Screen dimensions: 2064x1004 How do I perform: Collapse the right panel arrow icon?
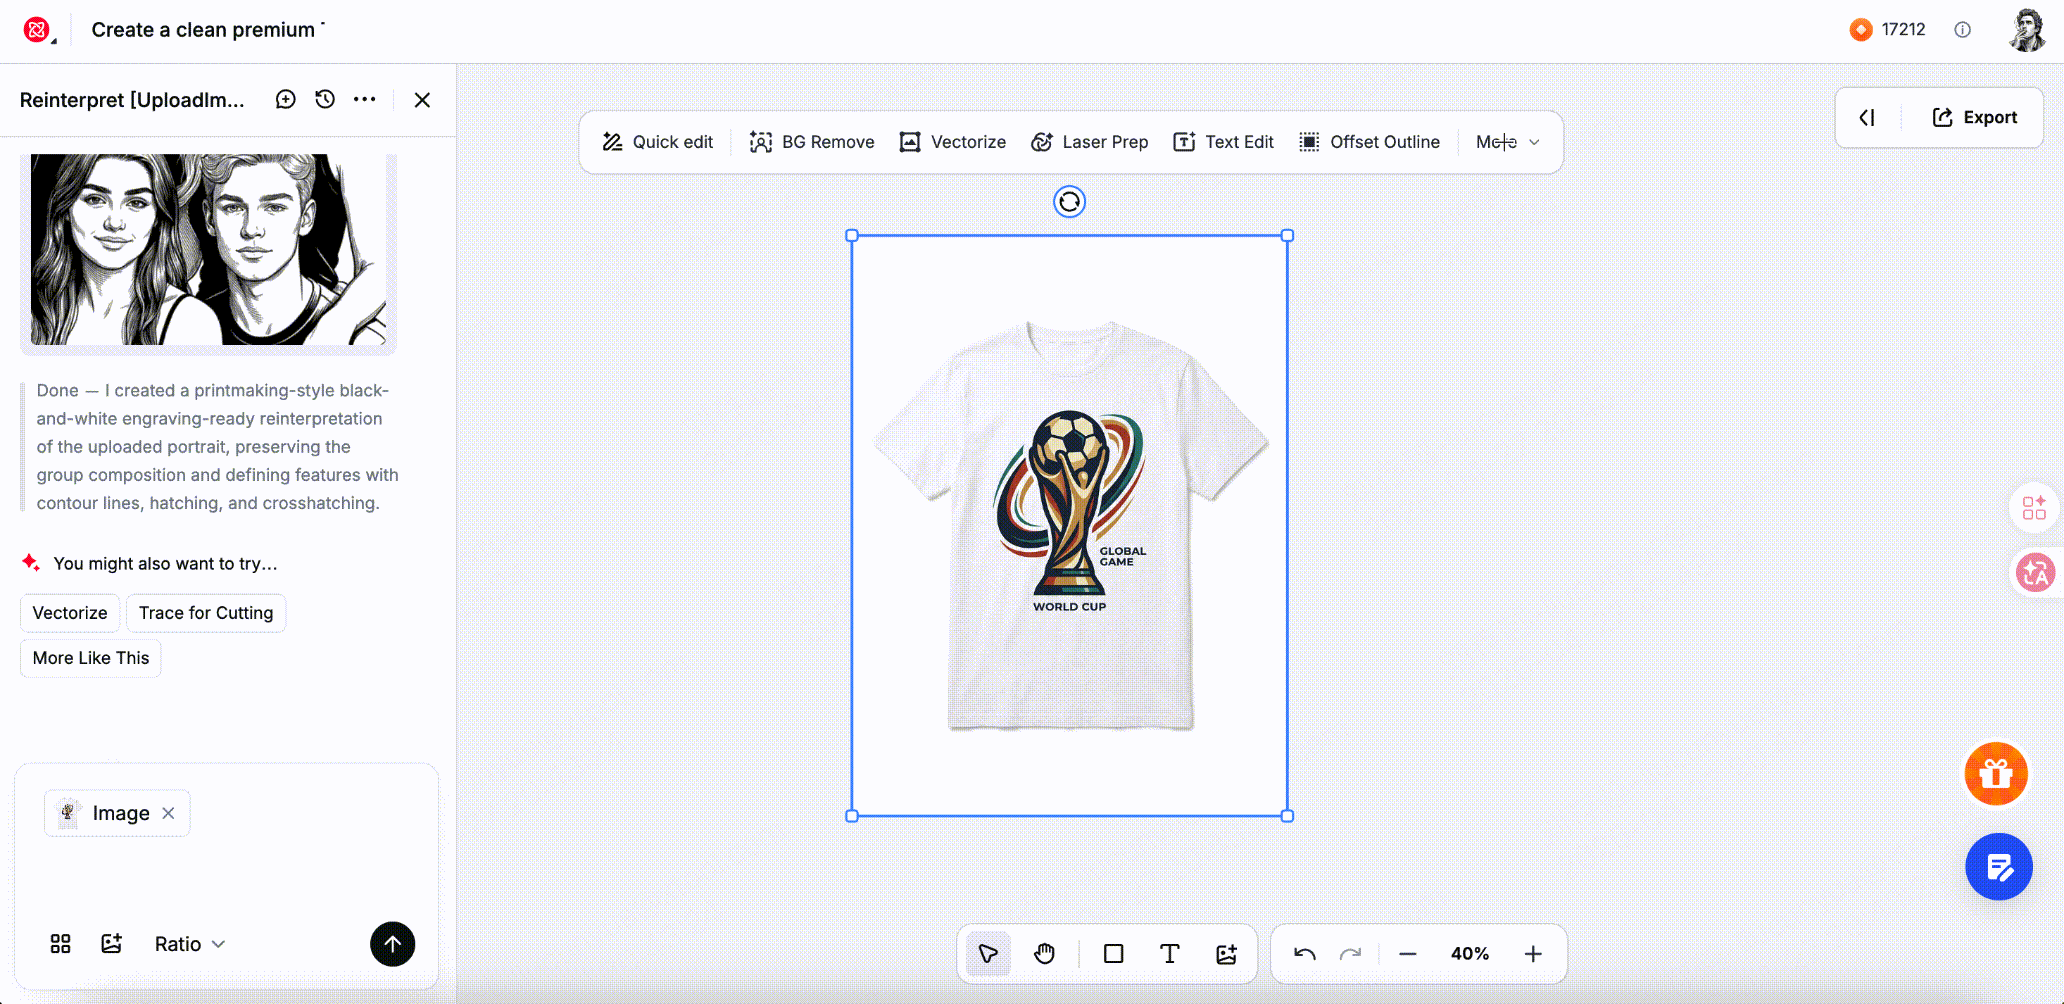pos(1867,118)
